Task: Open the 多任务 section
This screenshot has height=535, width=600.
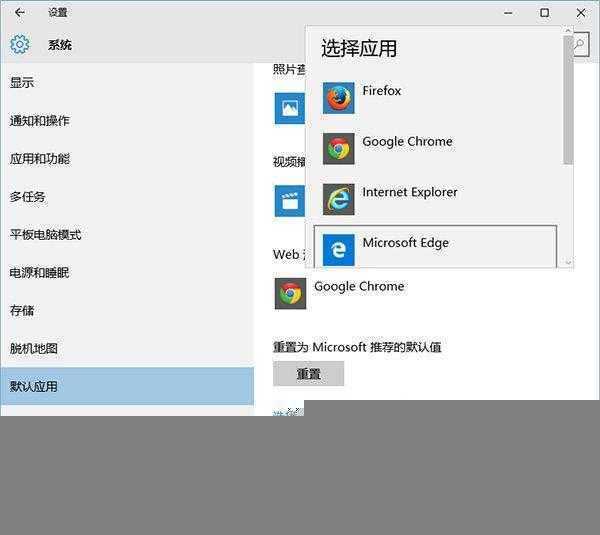Action: tap(127, 197)
